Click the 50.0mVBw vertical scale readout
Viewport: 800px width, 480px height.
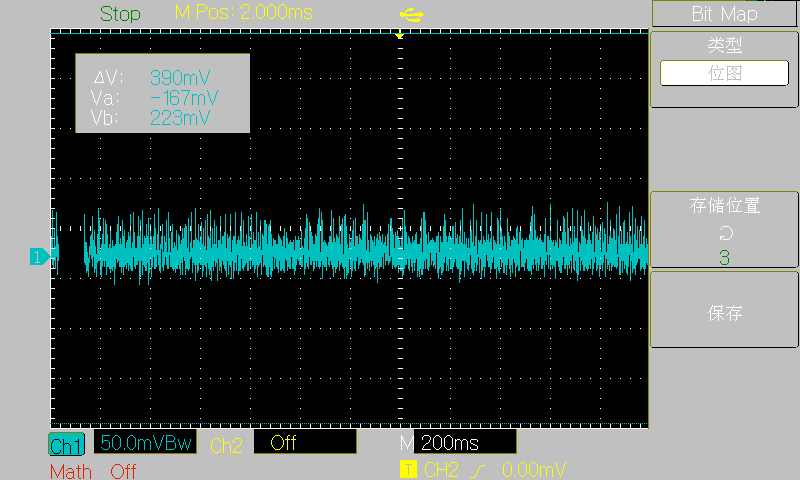(x=145, y=442)
